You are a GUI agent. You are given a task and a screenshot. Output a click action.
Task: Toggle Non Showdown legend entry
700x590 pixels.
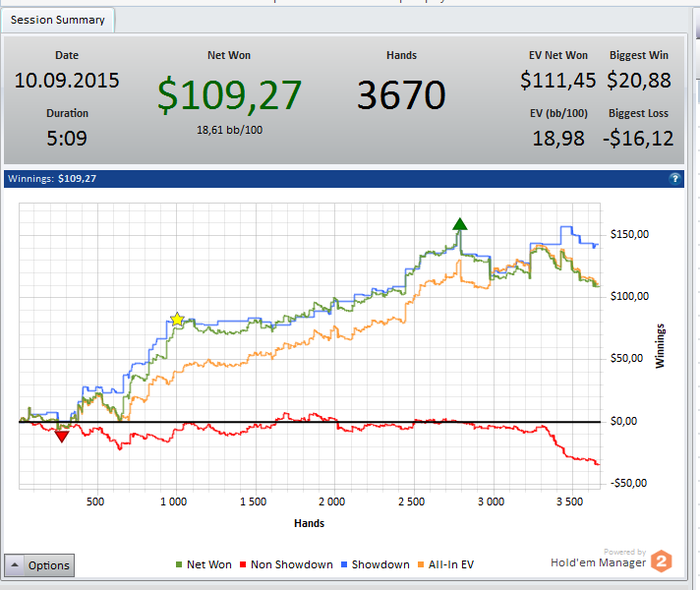coord(286,565)
